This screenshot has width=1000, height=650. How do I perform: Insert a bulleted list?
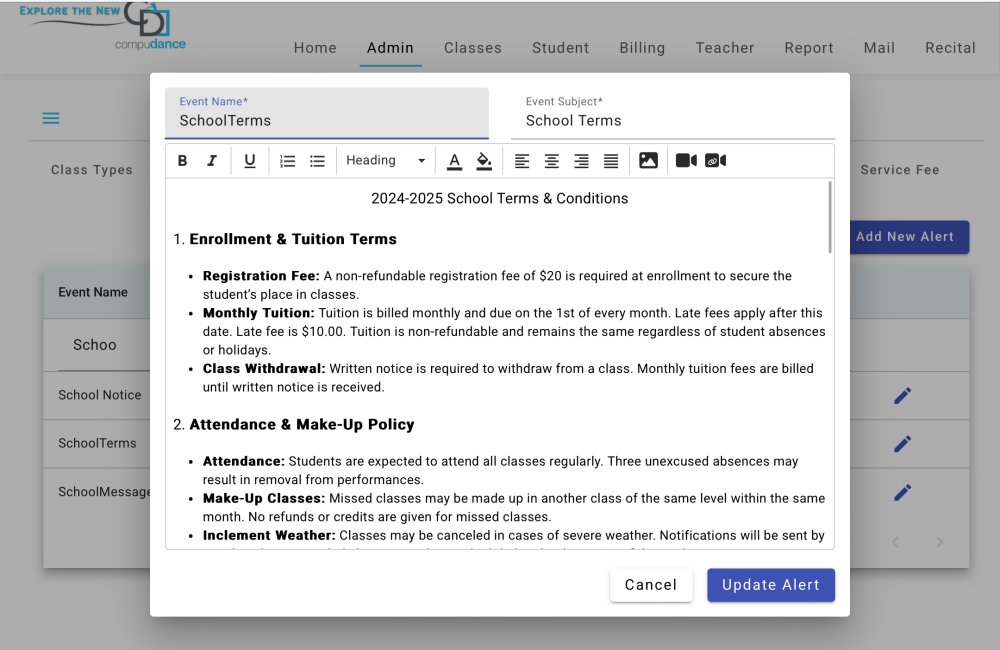tap(317, 161)
